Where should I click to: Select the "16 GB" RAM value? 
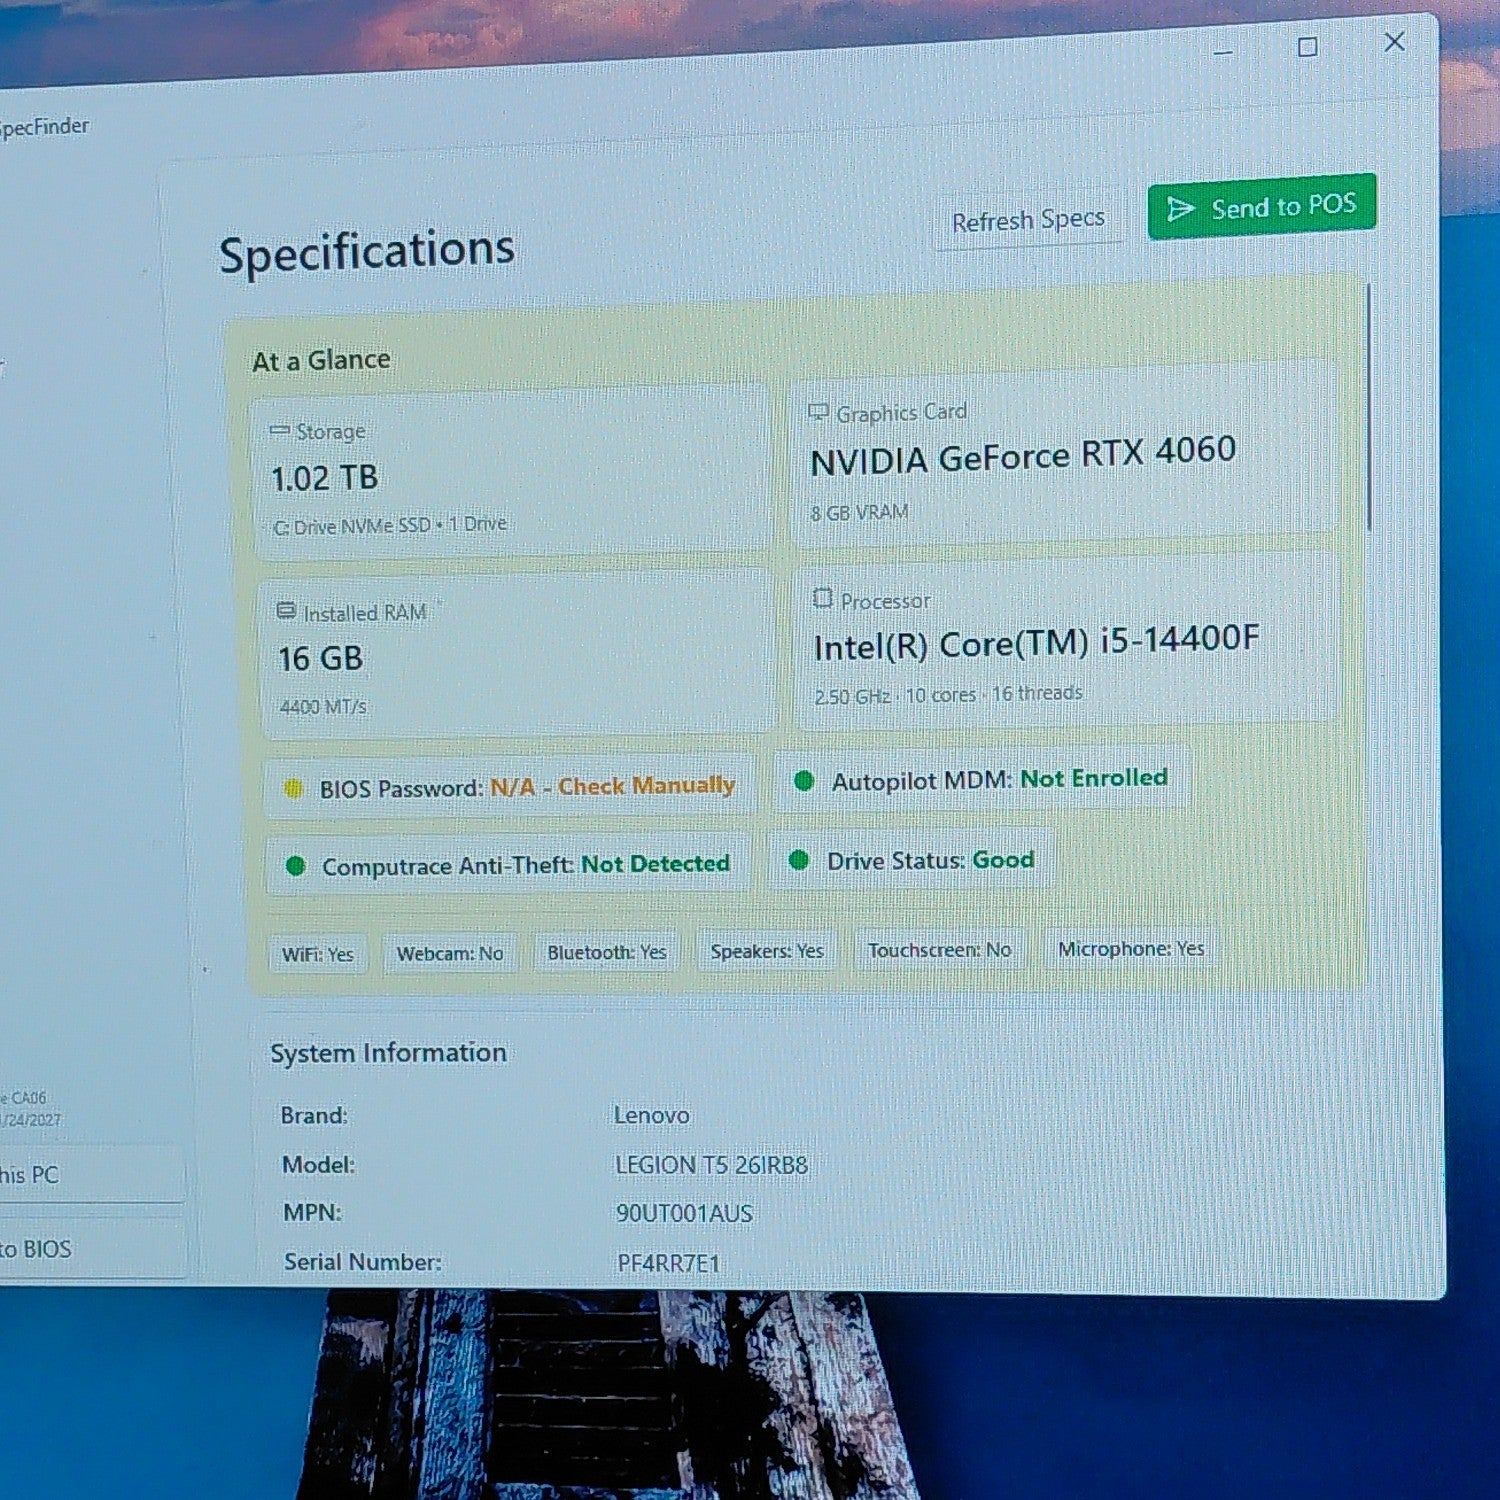point(320,659)
